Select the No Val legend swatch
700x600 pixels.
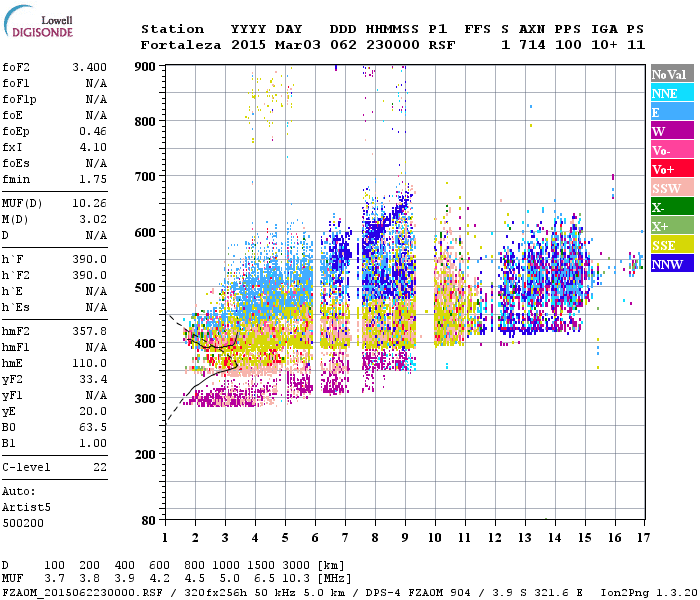click(x=672, y=74)
